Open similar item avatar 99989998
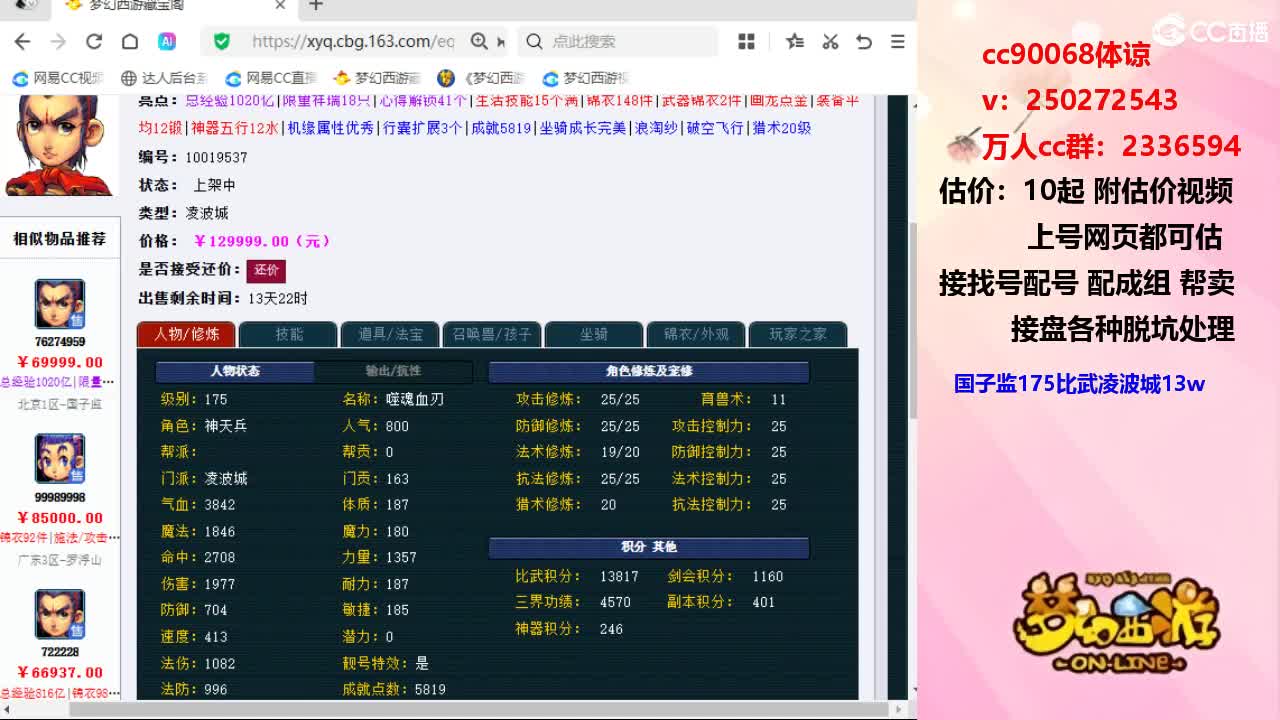 pos(60,459)
